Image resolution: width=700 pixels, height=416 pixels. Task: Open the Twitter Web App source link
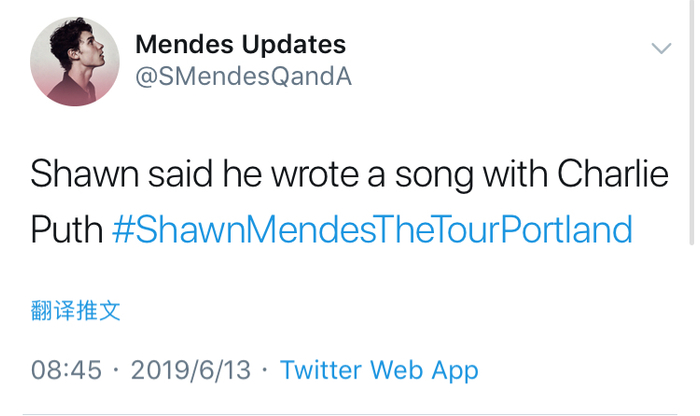click(x=379, y=370)
